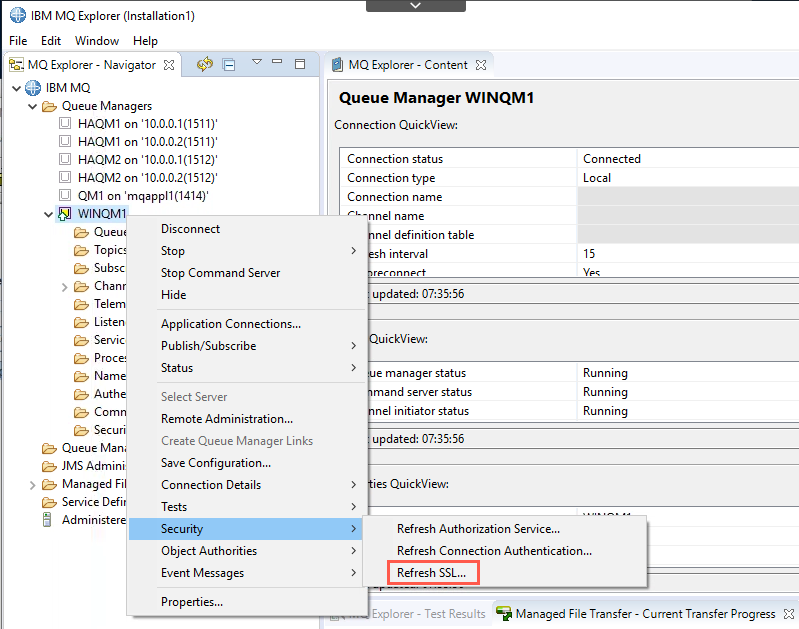The width and height of the screenshot is (799, 629).
Task: Select JMS Administered Objects tree item
Action: point(94,466)
